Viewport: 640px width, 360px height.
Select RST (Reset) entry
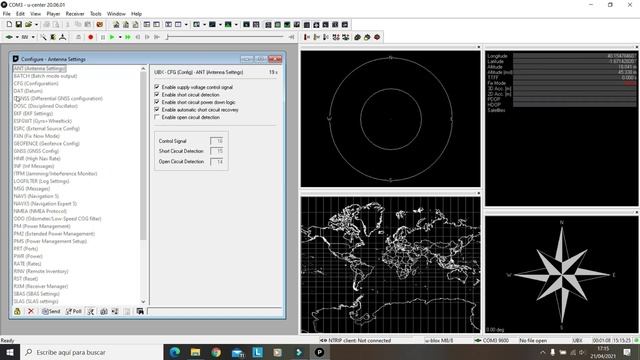click(26, 279)
